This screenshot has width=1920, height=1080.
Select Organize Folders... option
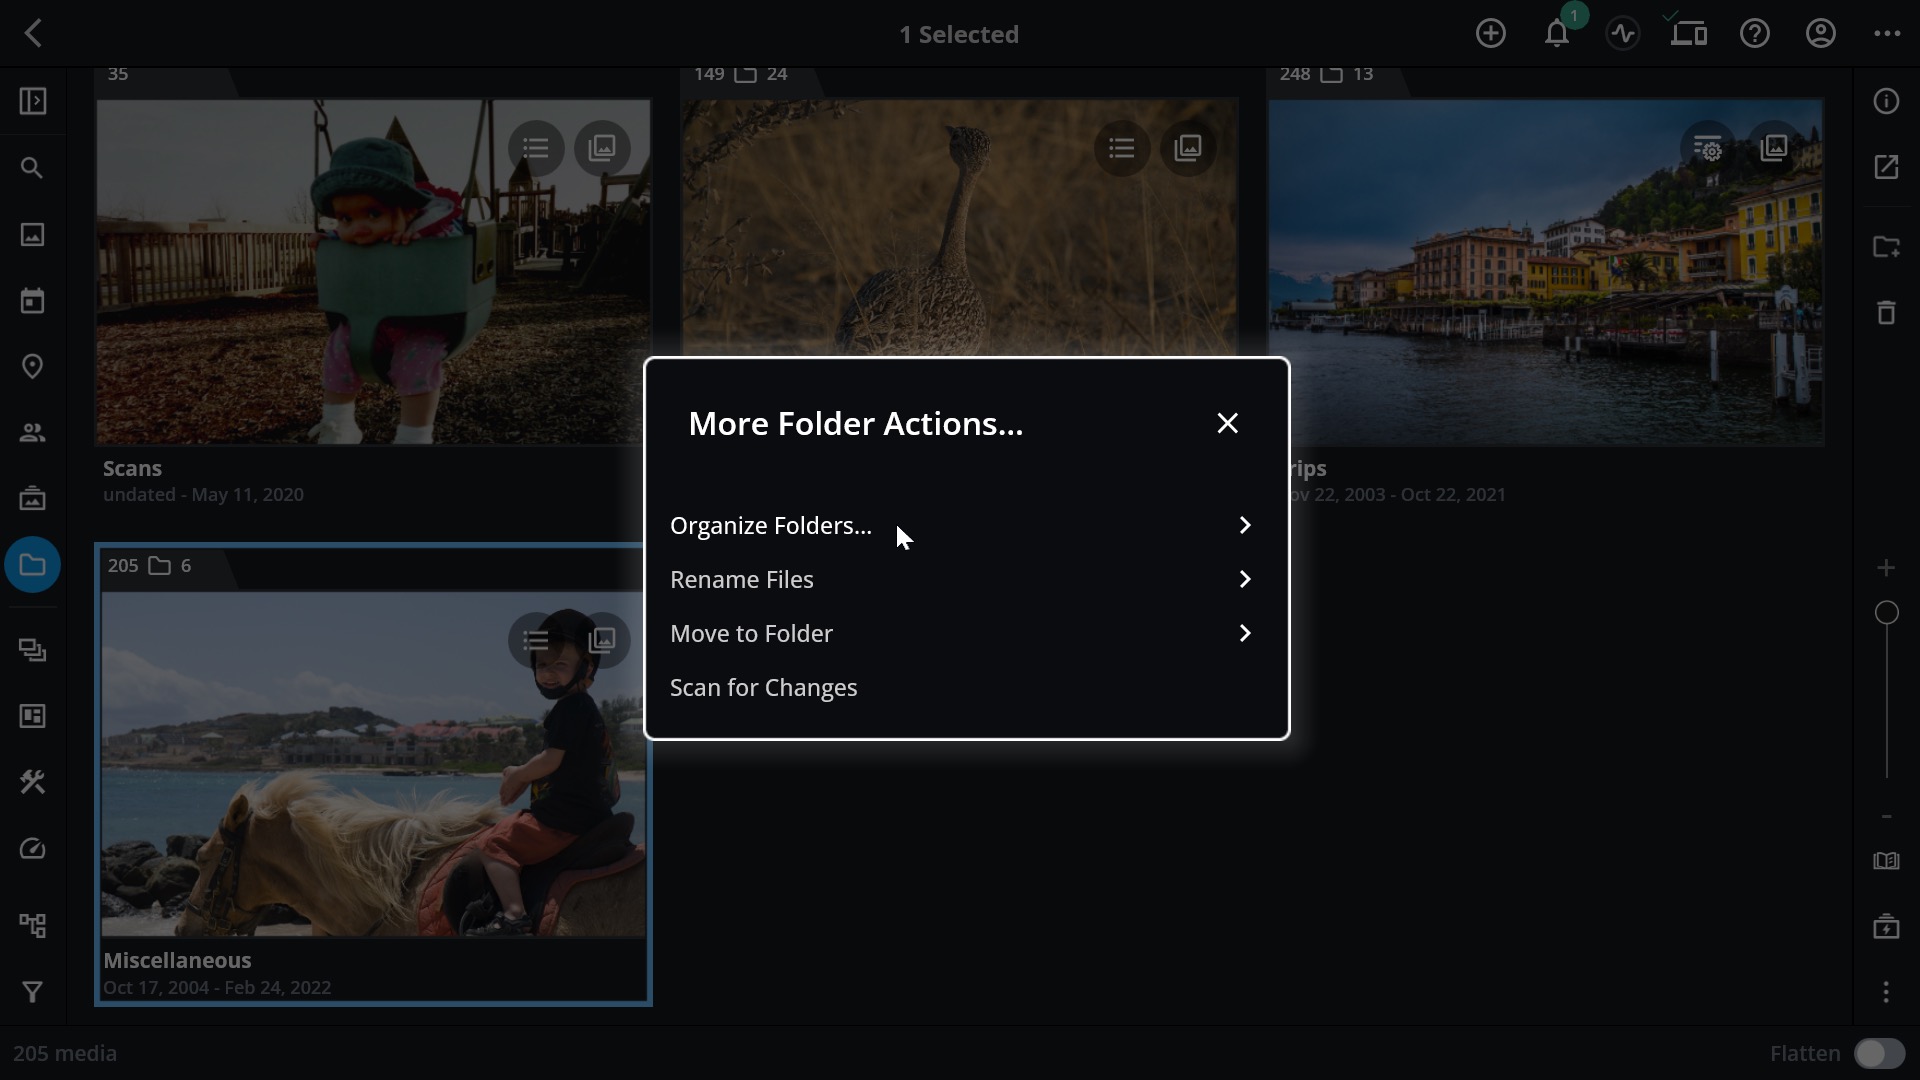click(x=966, y=526)
